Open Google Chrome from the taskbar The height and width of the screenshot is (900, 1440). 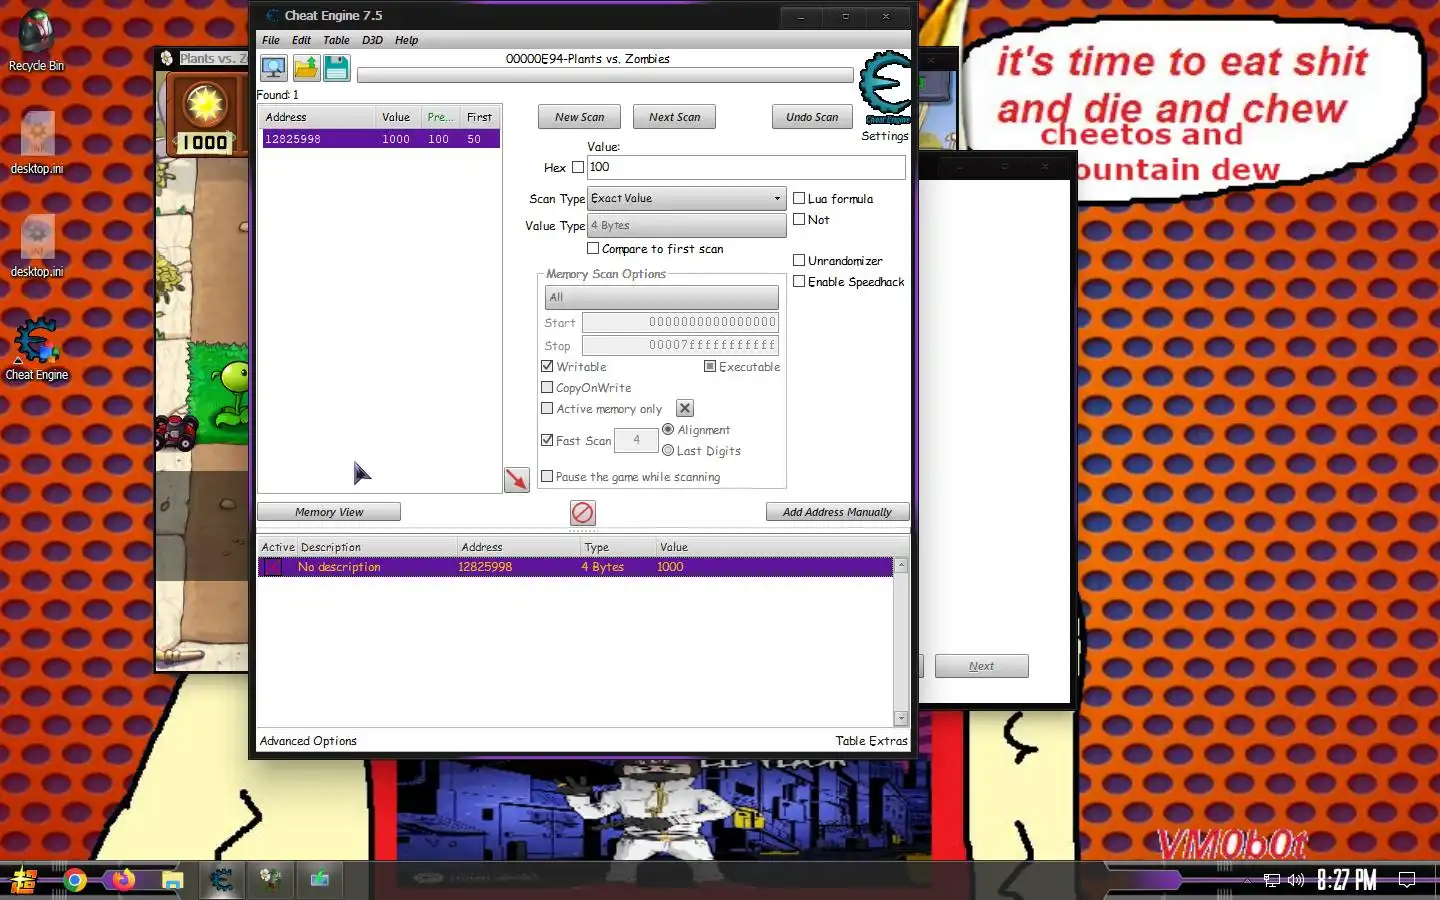pos(75,880)
